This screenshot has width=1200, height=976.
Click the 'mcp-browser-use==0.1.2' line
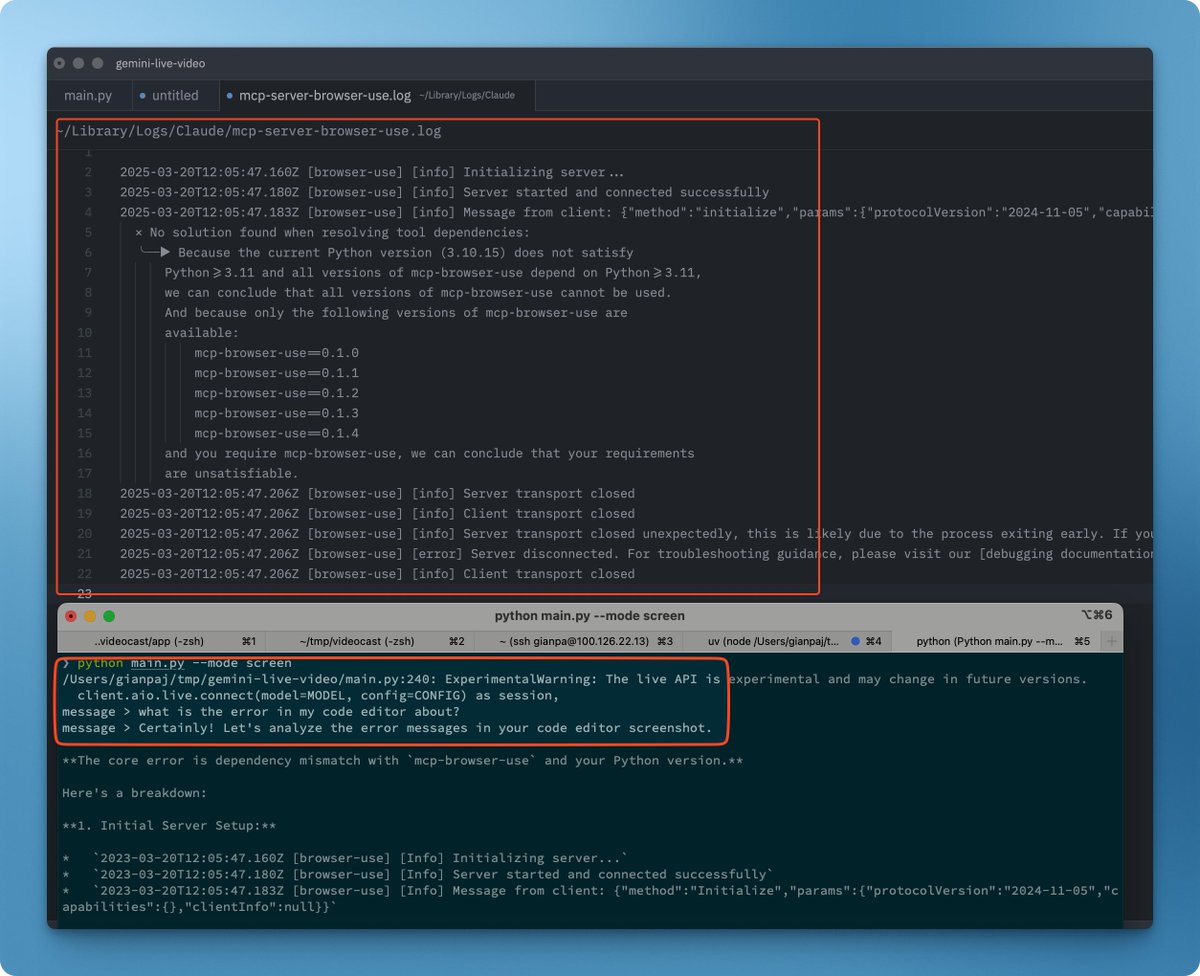[x=277, y=393]
